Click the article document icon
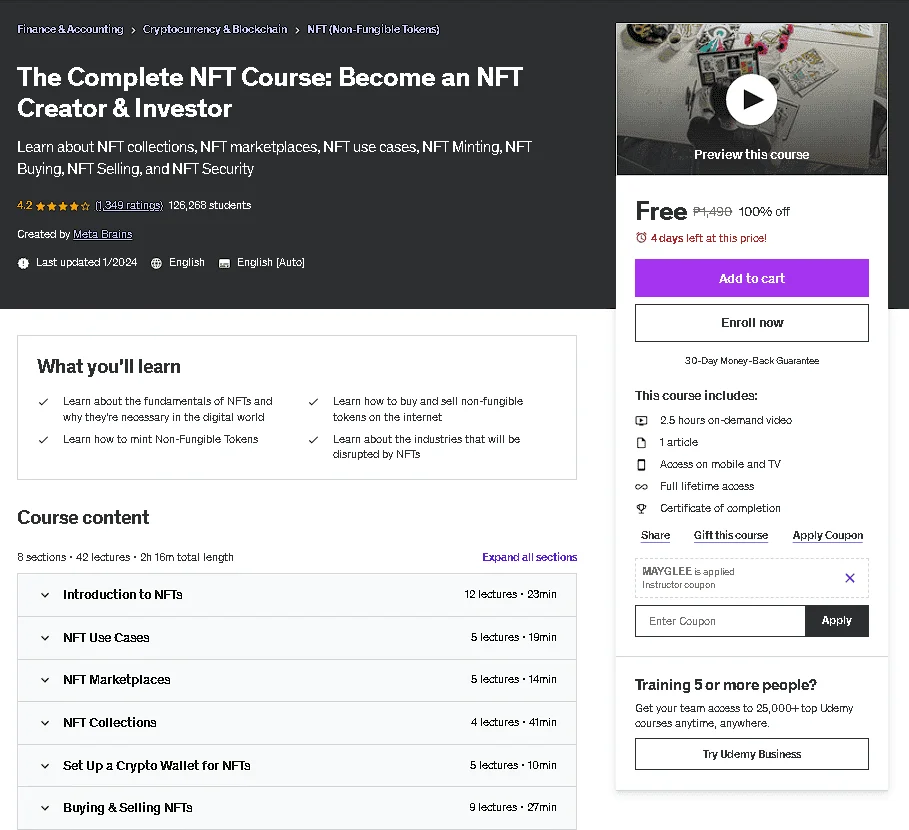 coord(641,443)
